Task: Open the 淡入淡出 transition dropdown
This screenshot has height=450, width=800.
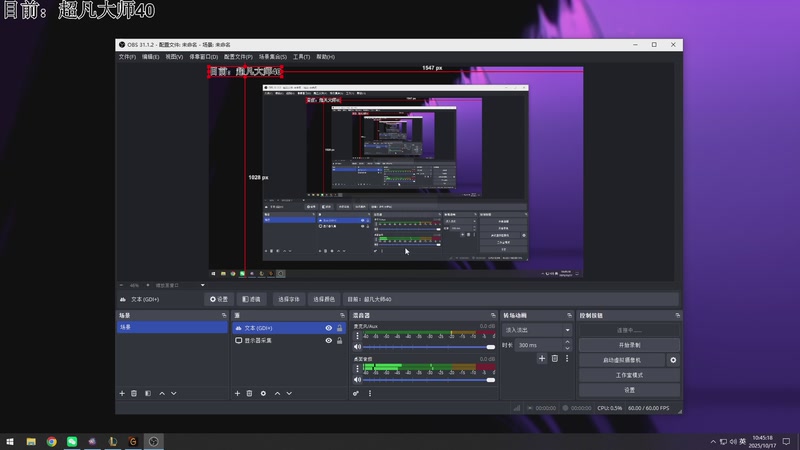Action: click(536, 330)
